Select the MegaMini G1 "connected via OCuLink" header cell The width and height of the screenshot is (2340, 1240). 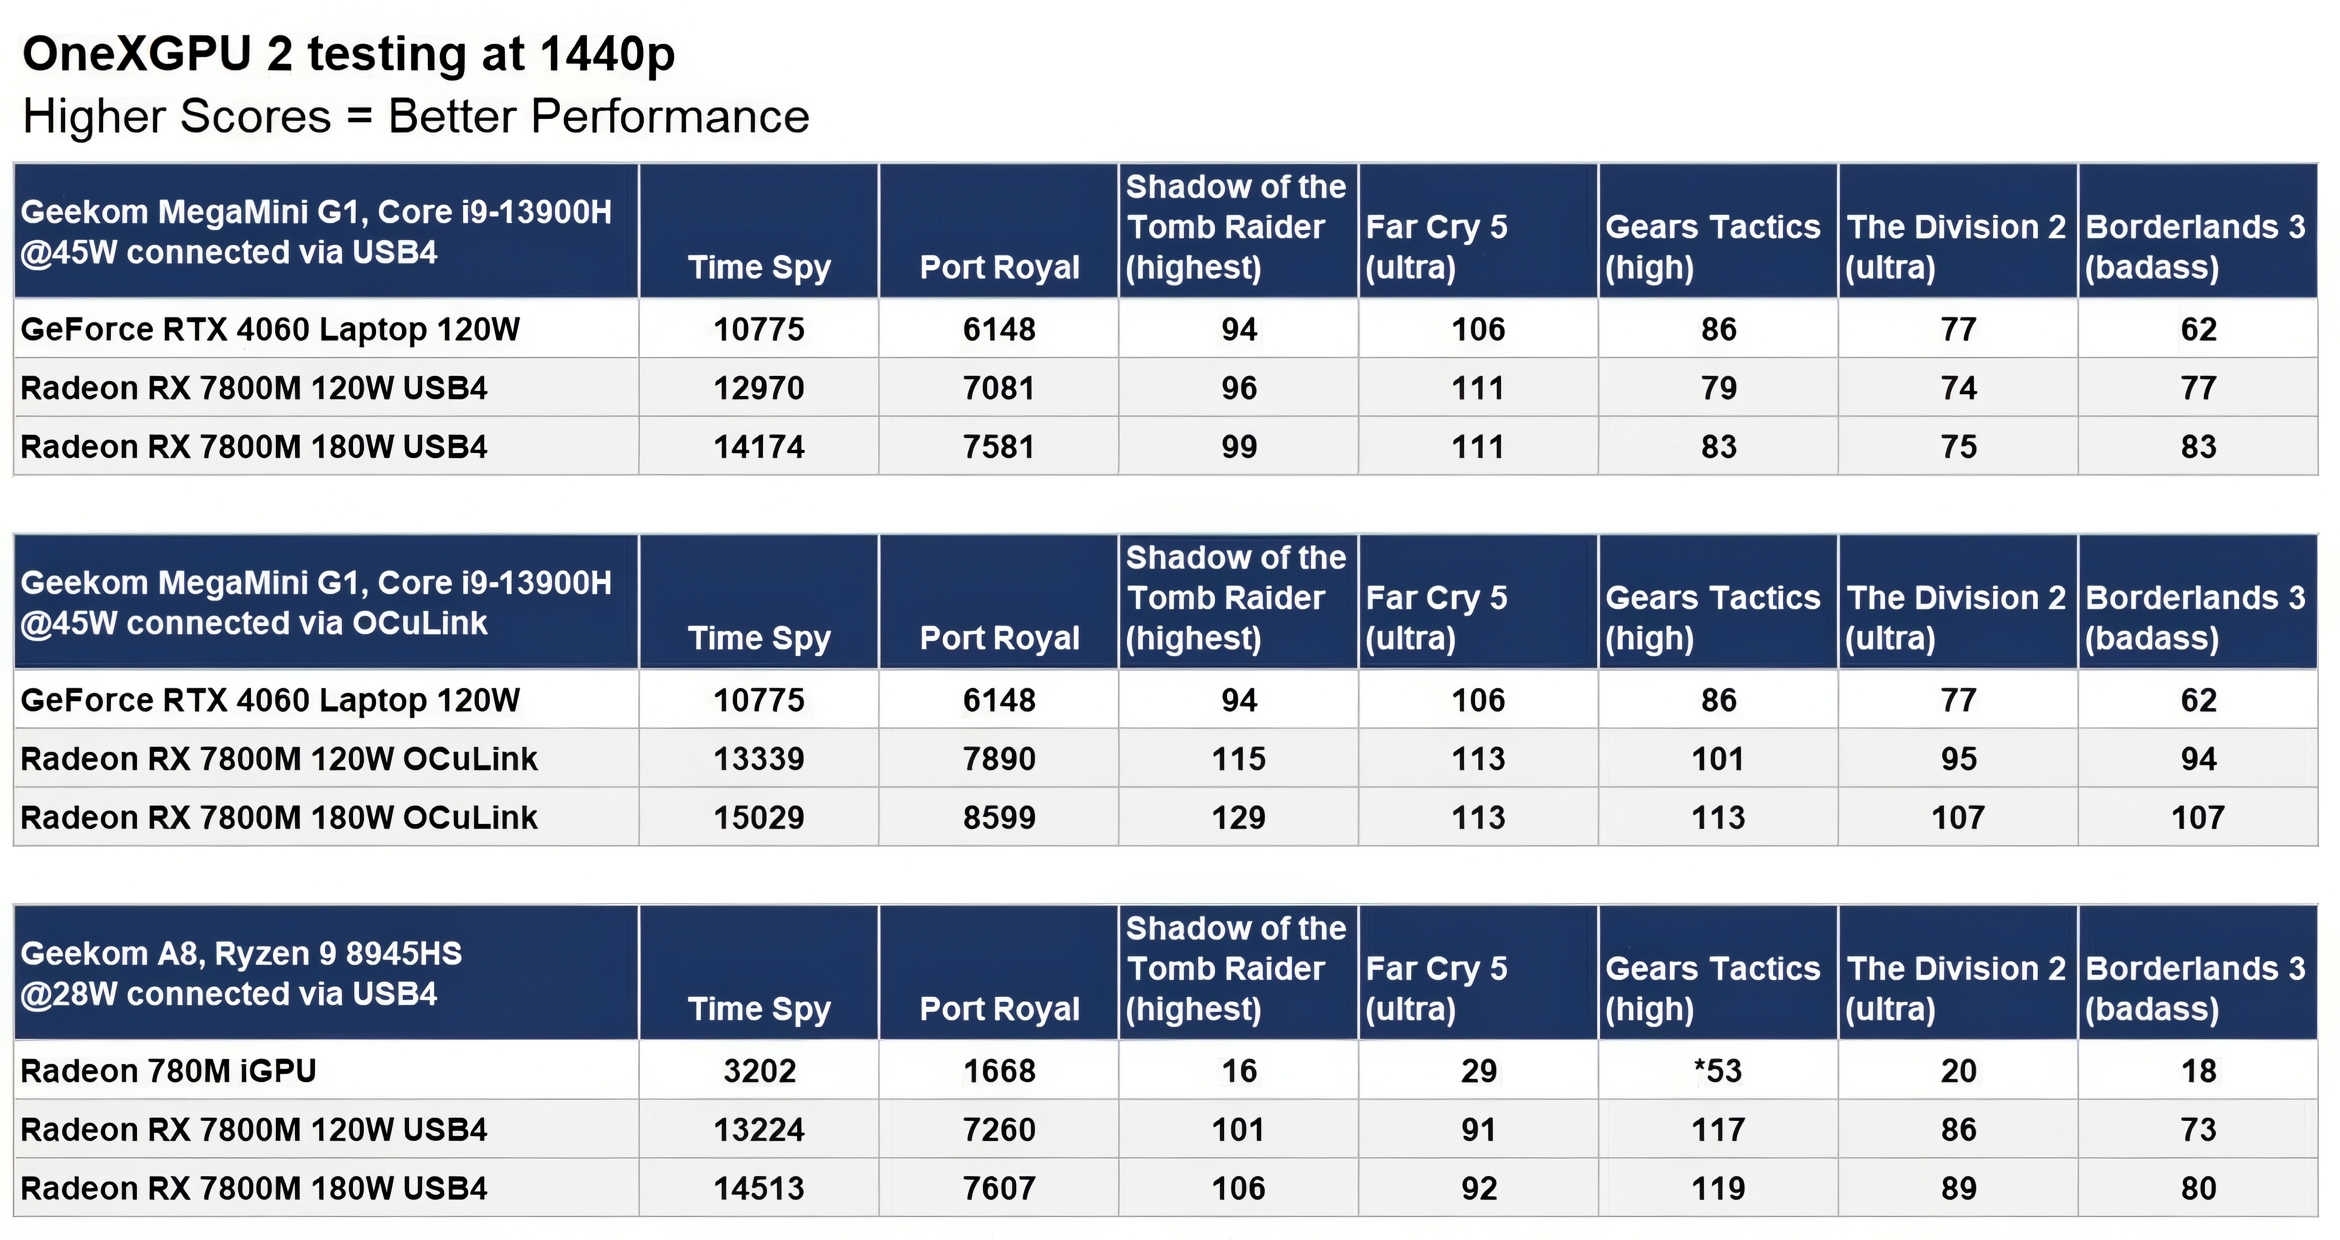316,603
